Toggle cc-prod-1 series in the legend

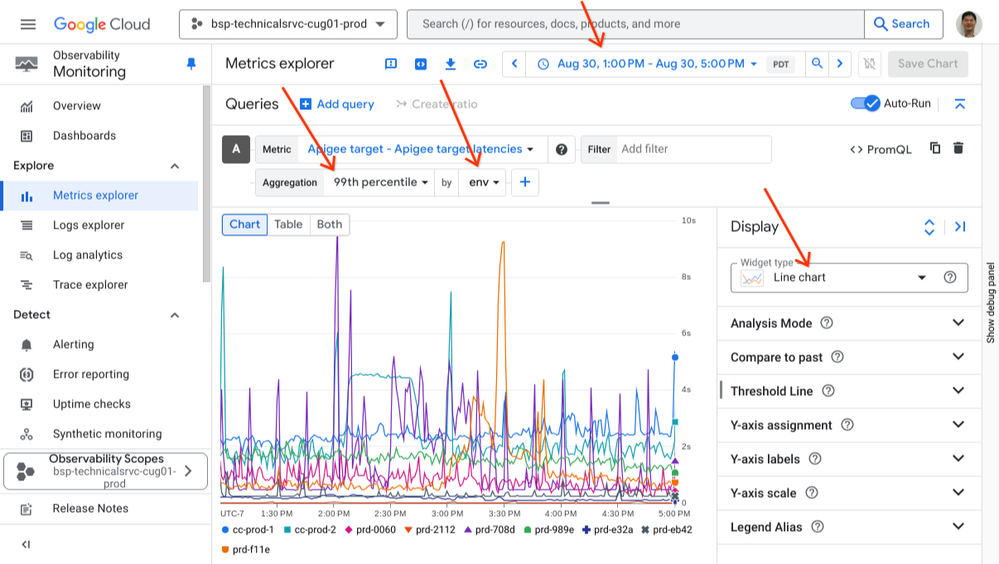pos(248,530)
